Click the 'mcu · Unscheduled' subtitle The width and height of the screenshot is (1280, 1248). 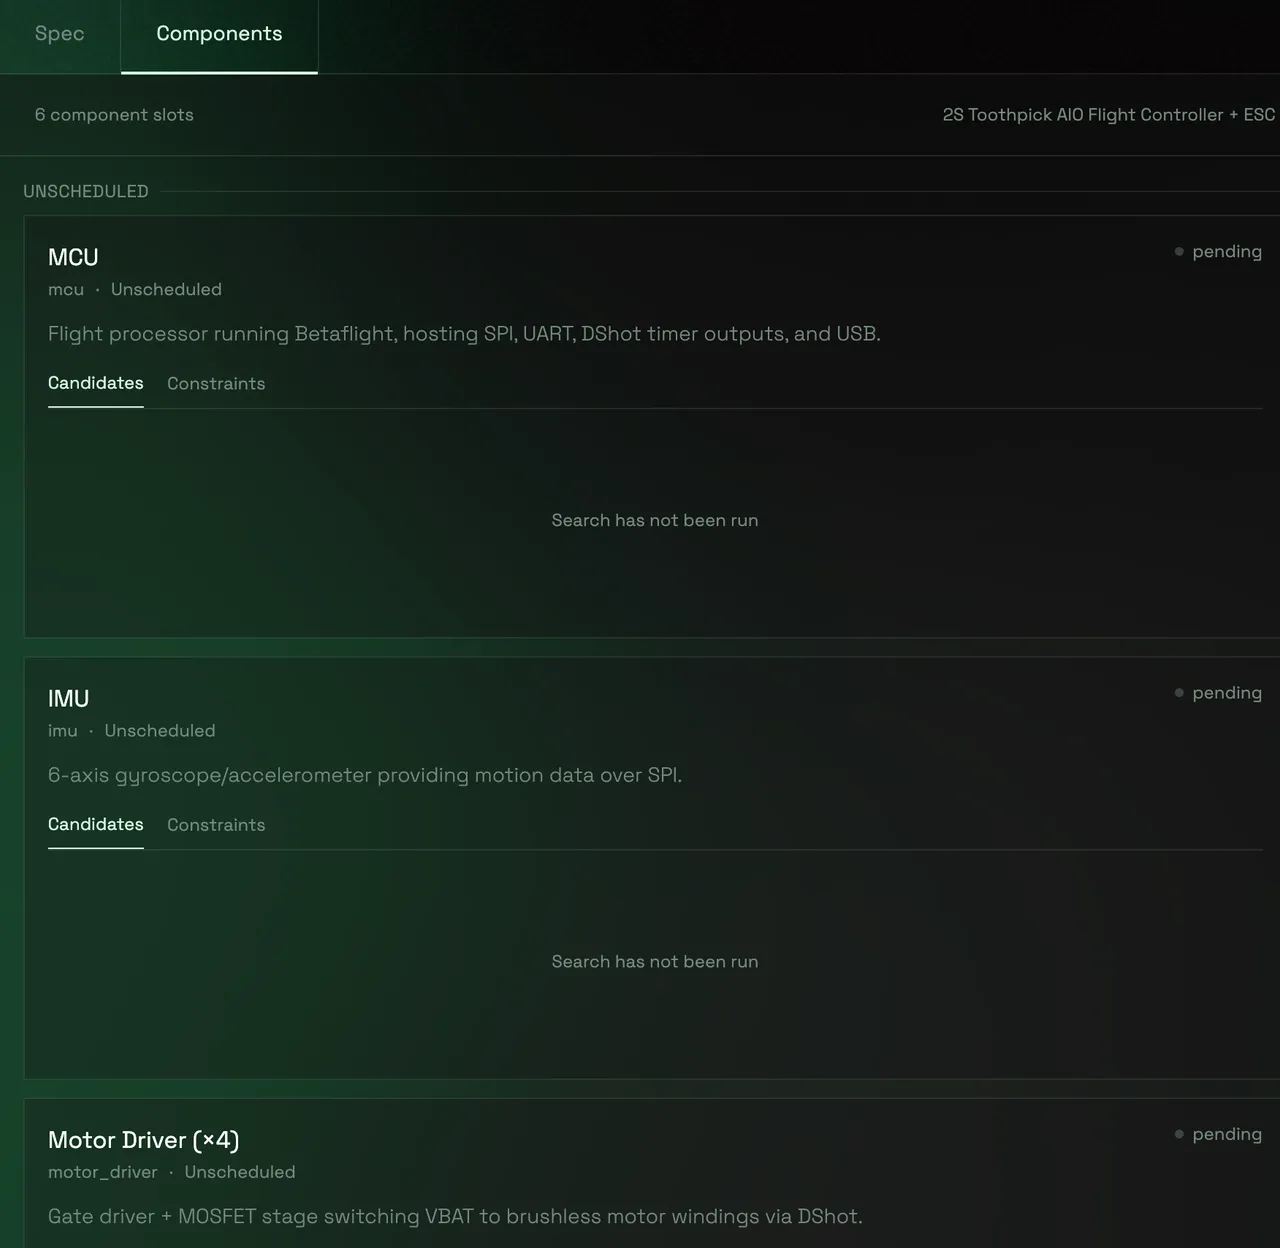tap(135, 289)
